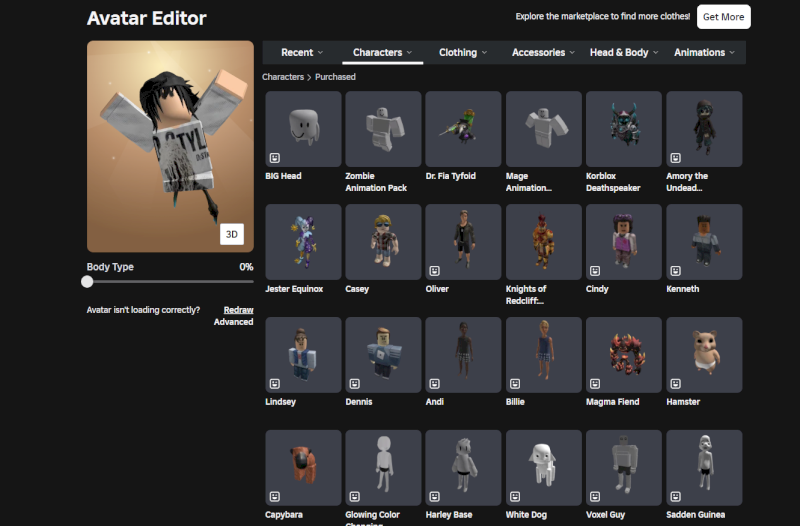The image size is (800, 526).
Task: Click the Redraw link
Action: coord(238,310)
